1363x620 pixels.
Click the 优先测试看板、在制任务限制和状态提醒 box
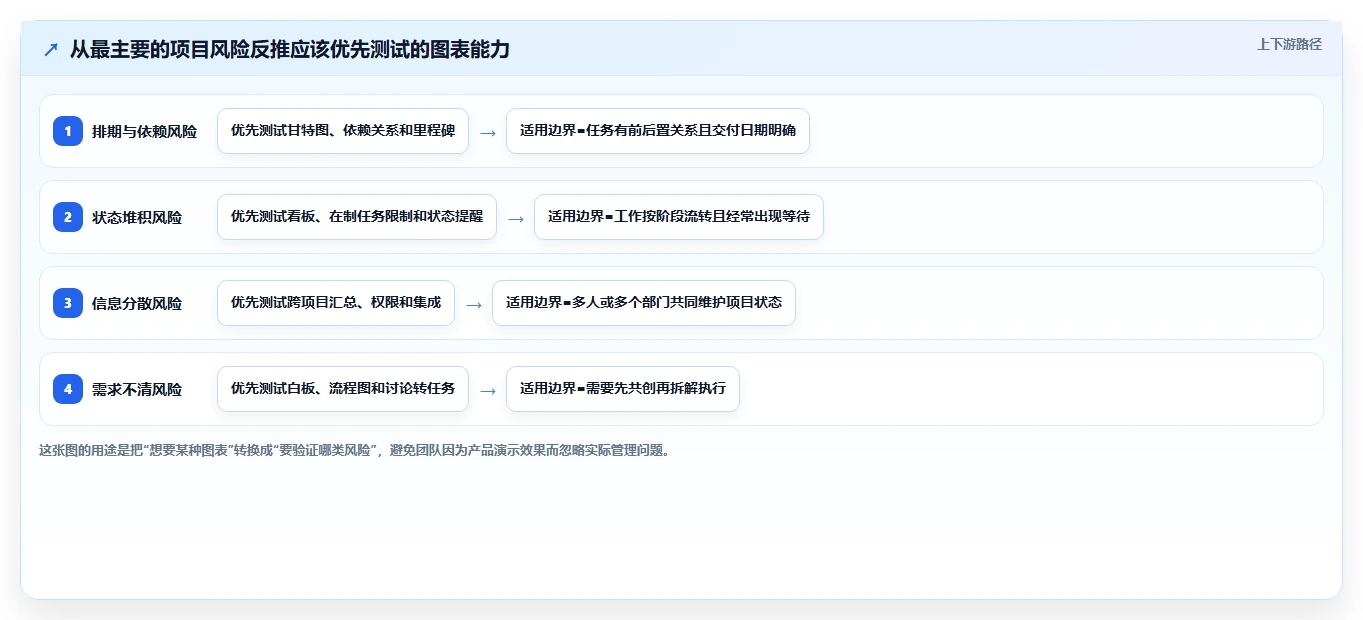pos(357,217)
